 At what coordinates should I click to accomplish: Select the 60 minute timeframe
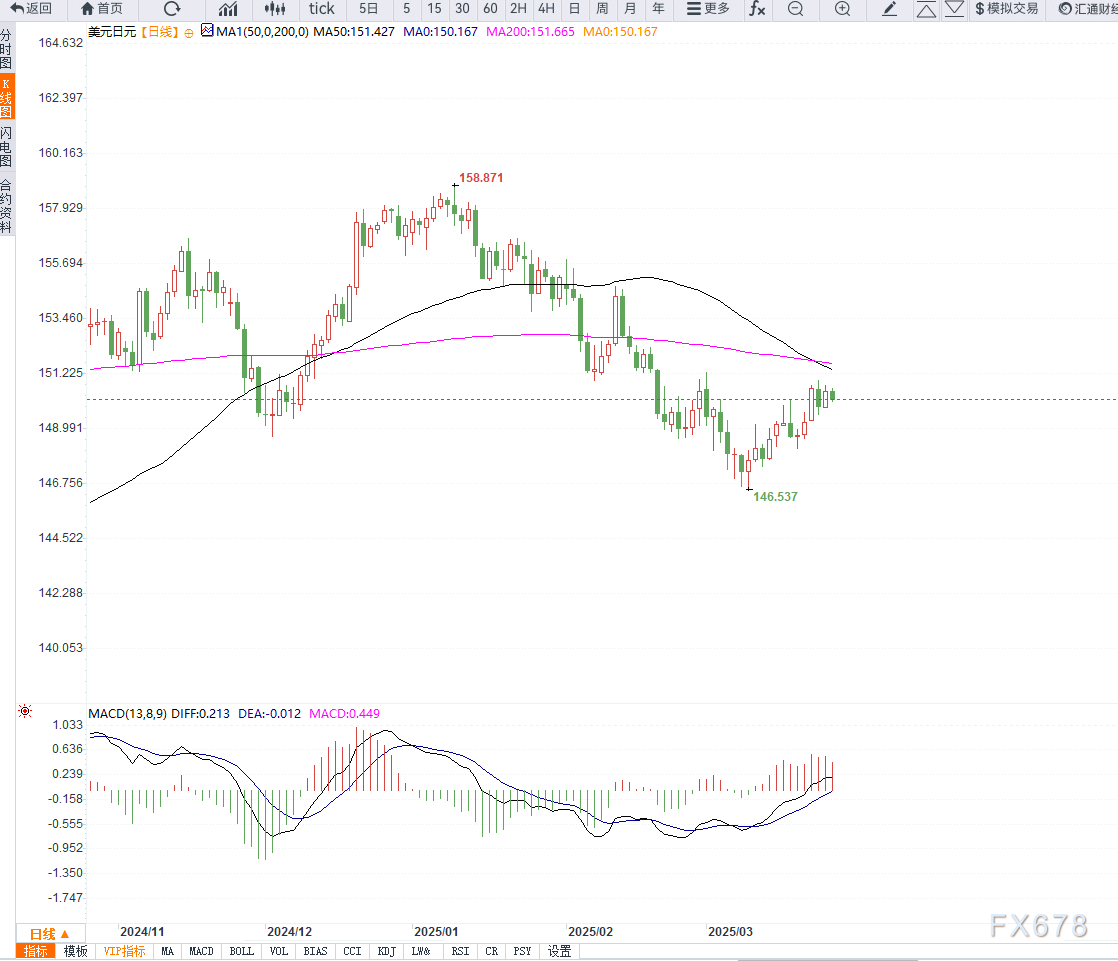coord(490,9)
